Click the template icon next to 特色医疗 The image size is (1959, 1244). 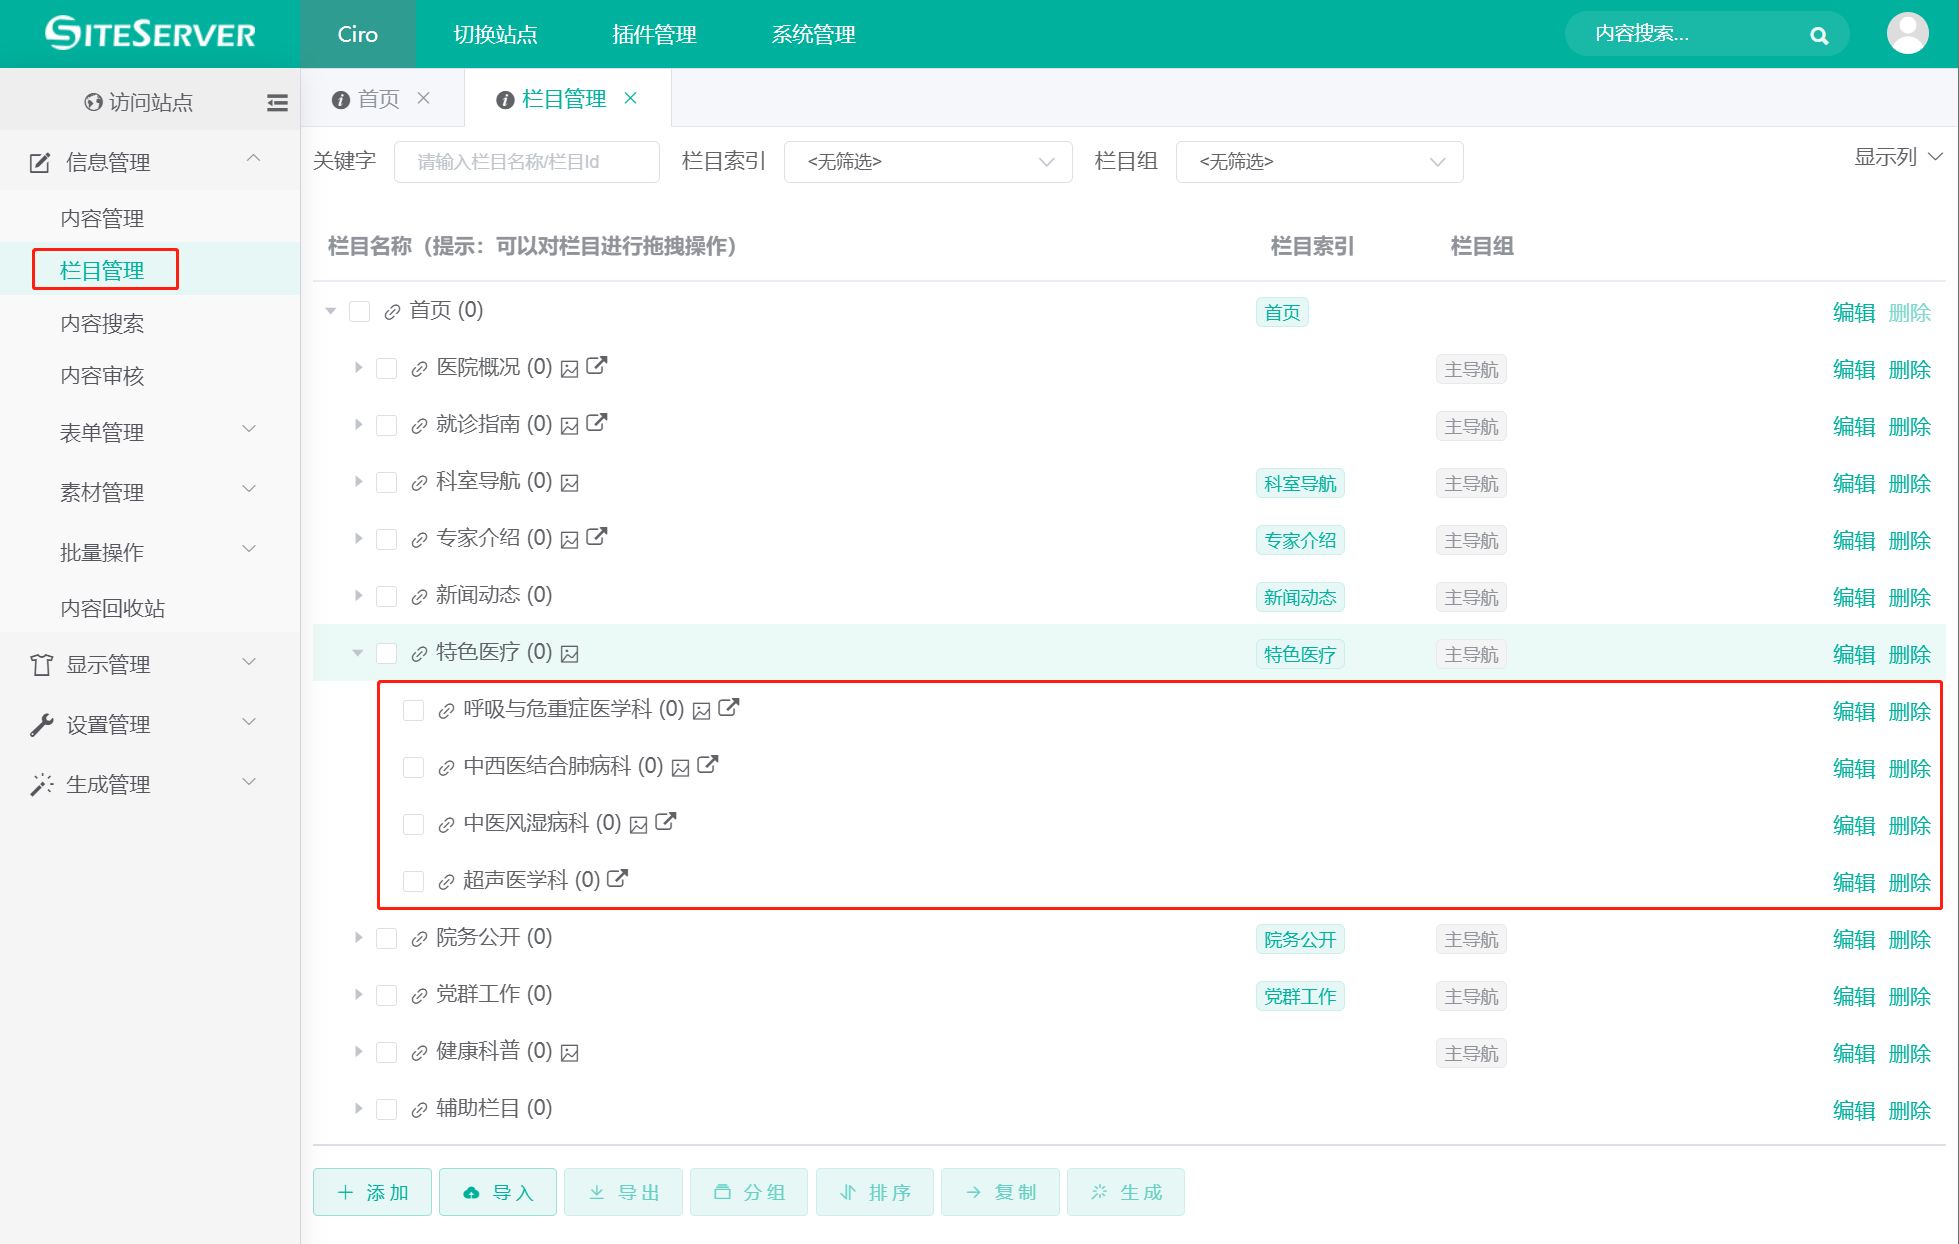point(569,653)
